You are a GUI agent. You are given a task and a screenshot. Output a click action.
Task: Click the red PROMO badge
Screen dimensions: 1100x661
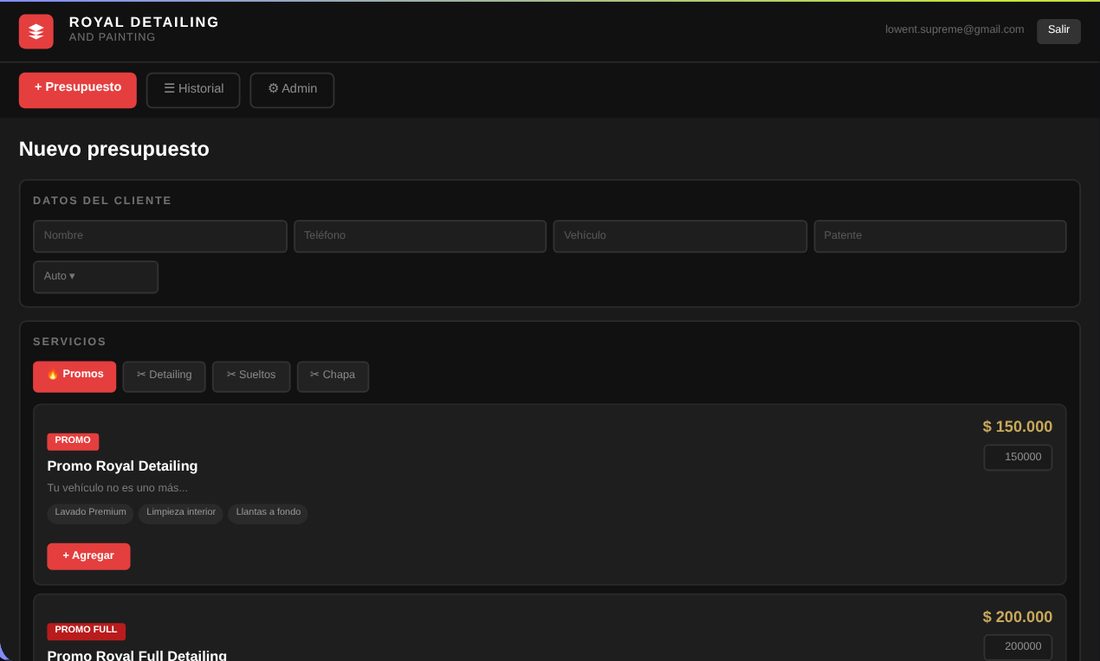(73, 441)
